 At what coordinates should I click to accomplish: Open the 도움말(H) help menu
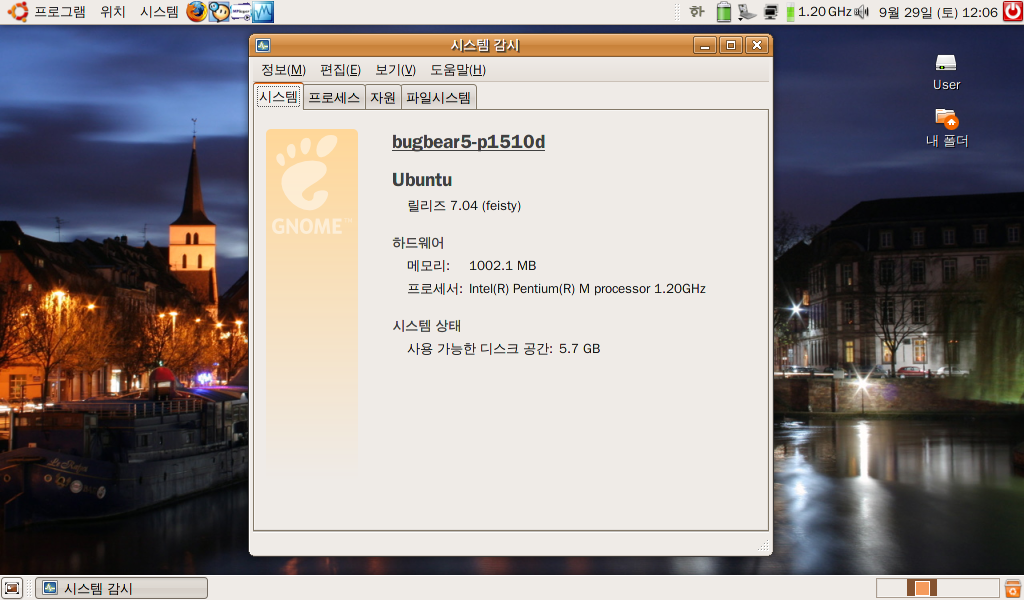coord(458,70)
